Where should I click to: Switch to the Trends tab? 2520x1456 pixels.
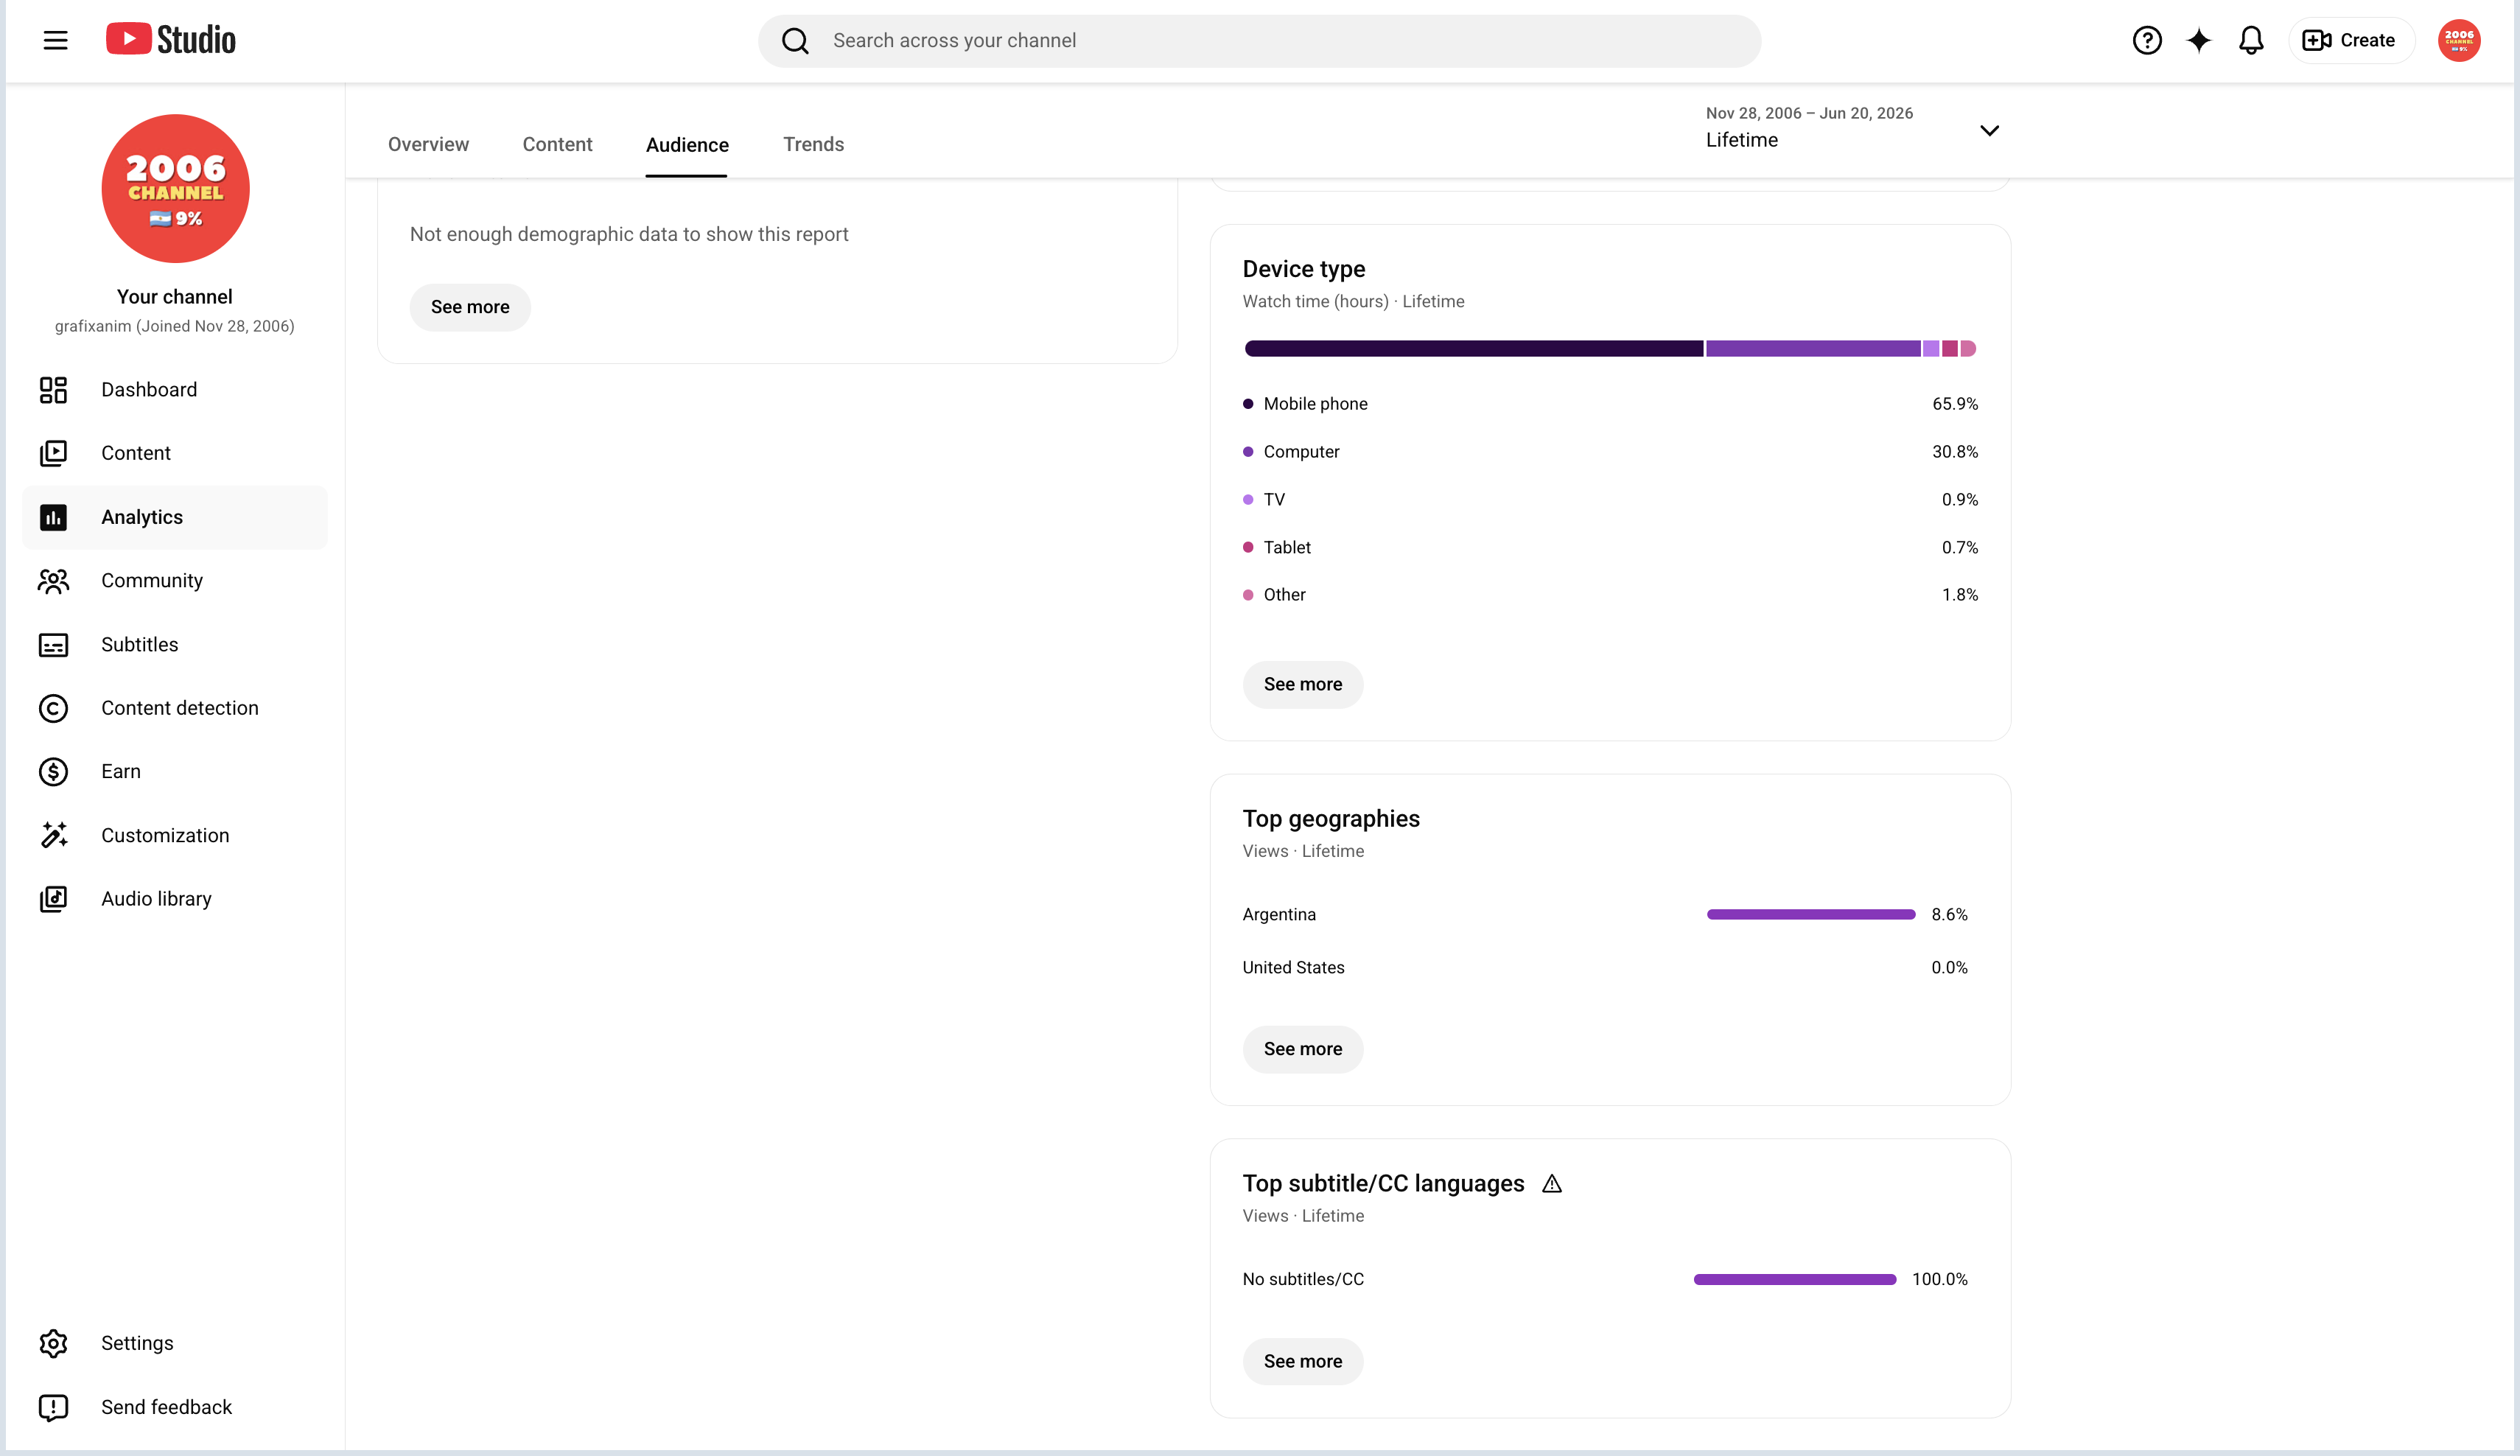click(813, 144)
